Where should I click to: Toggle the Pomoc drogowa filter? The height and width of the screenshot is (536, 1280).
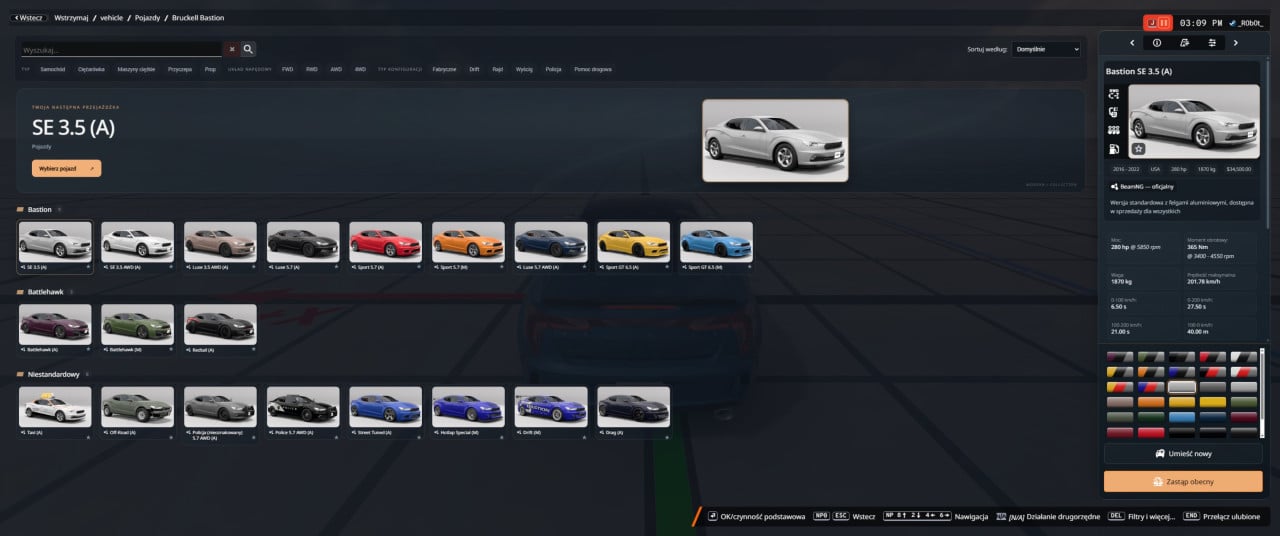592,69
